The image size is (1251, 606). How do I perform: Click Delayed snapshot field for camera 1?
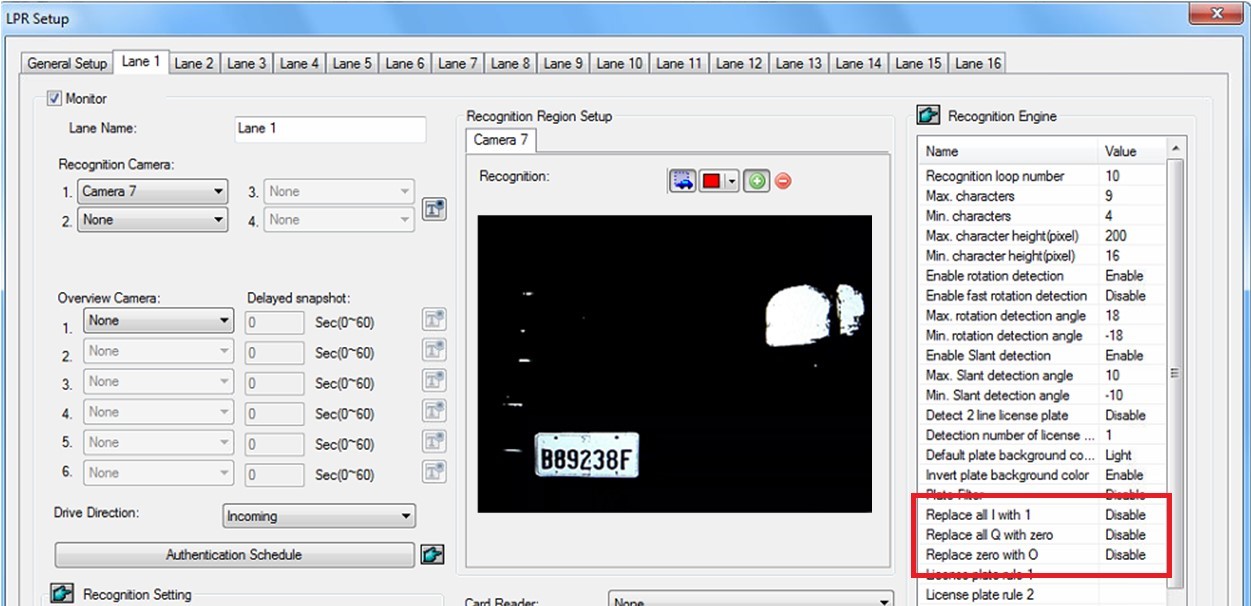coord(274,322)
